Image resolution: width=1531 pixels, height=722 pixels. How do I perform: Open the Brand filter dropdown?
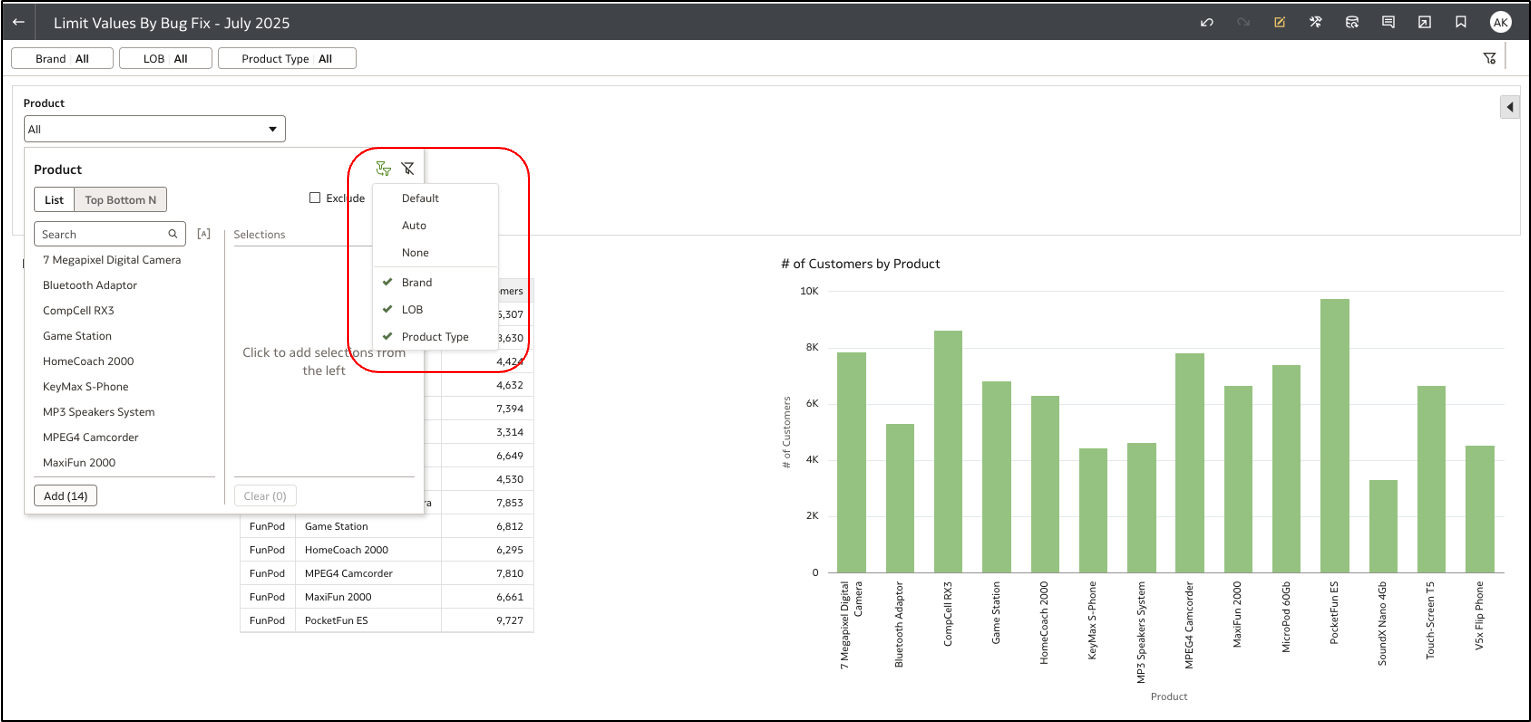[62, 57]
